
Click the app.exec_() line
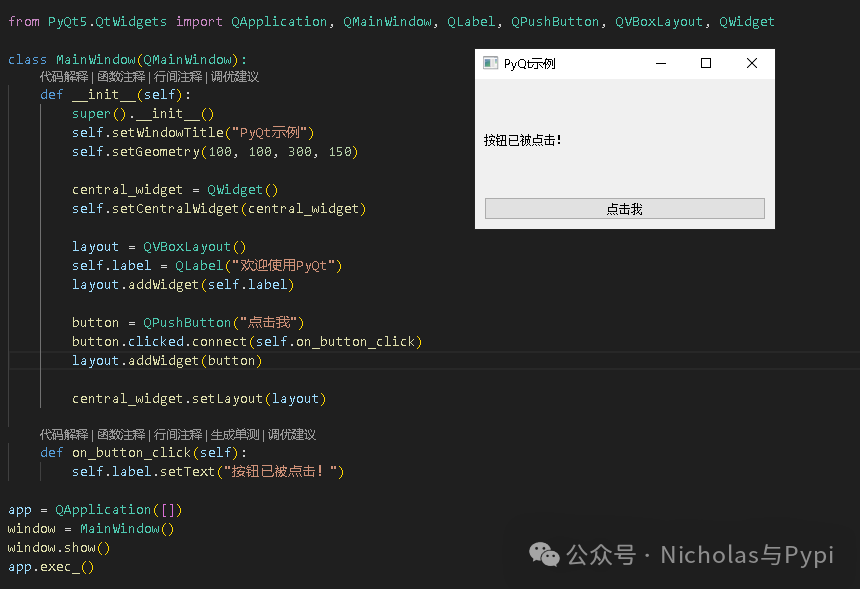click(x=51, y=567)
